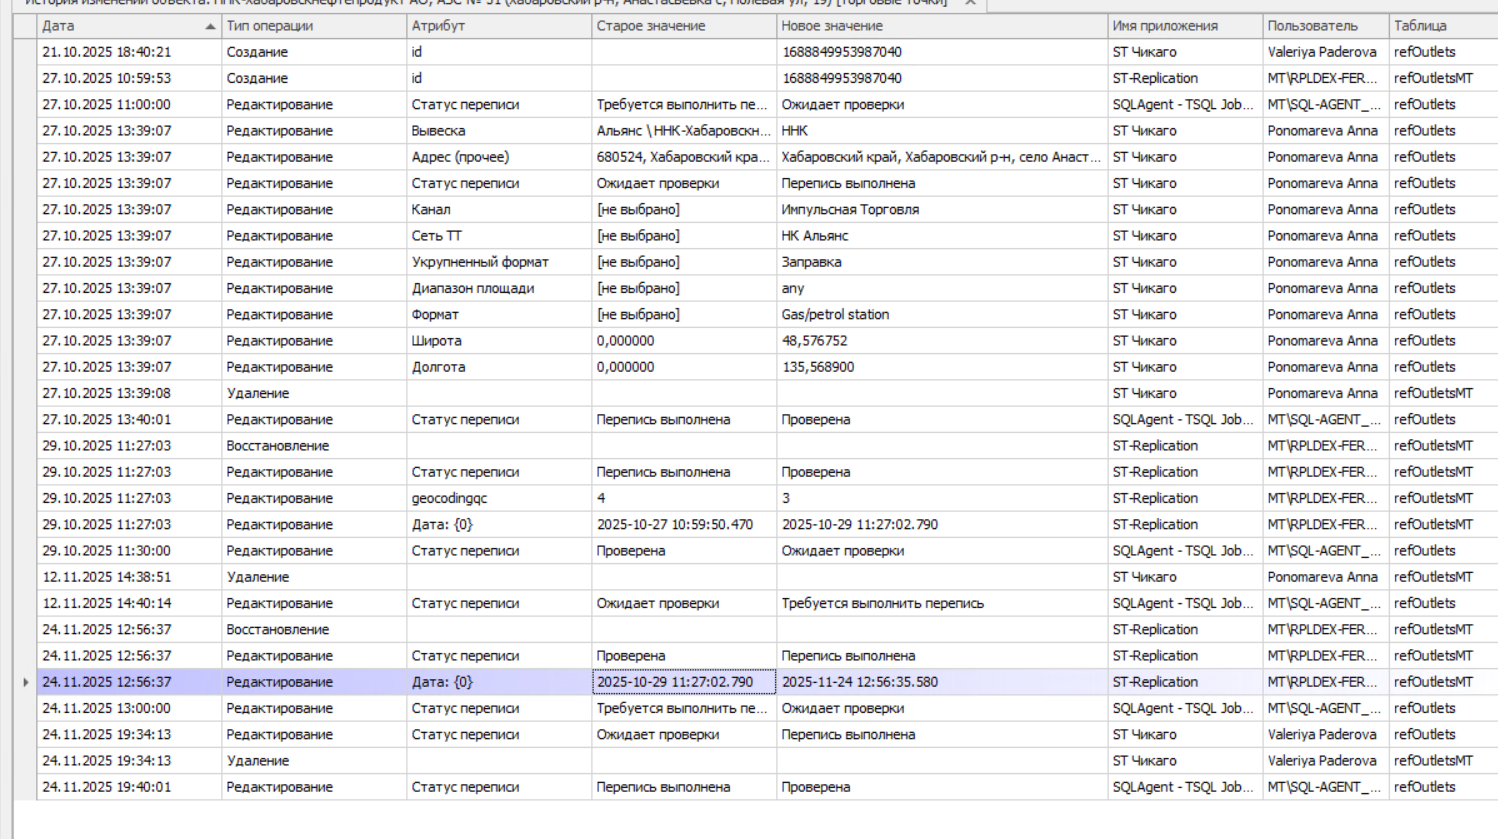
Task: Select the new value cell 'any'
Action: pyautogui.click(x=942, y=288)
